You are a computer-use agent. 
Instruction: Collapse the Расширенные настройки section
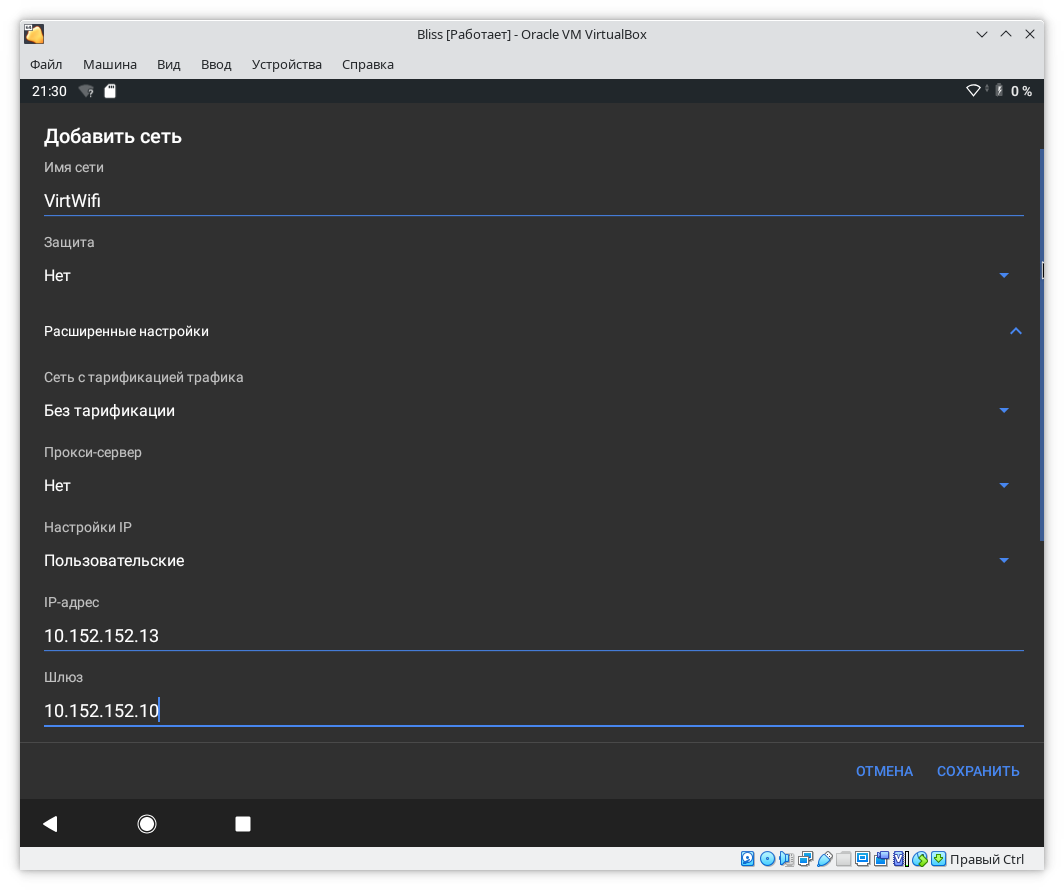pos(1015,331)
